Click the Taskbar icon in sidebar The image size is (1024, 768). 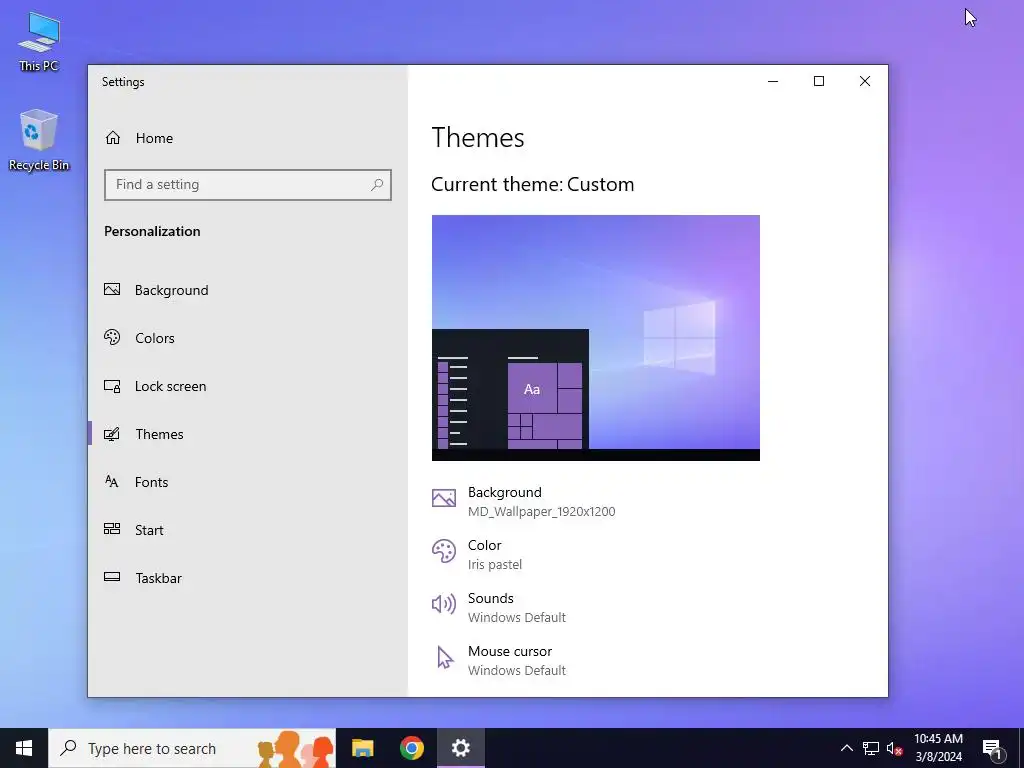tap(112, 577)
